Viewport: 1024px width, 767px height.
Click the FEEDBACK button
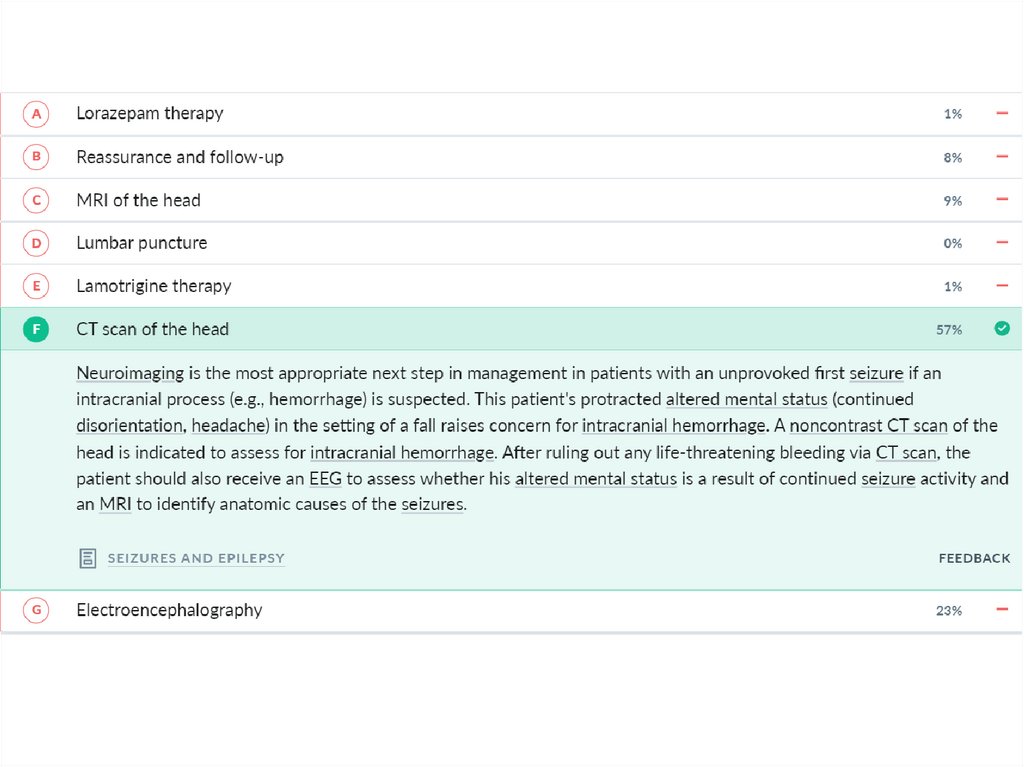pos(974,558)
